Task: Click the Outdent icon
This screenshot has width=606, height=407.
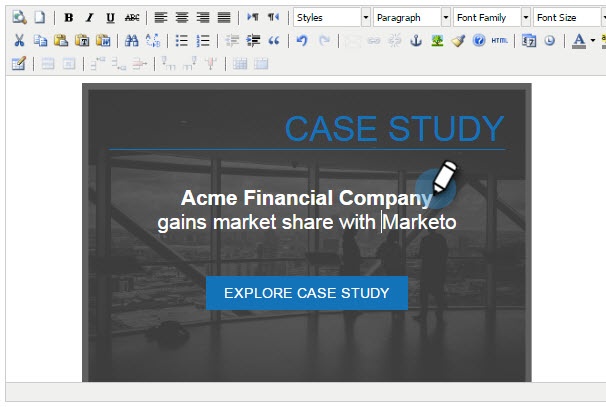Action: tap(232, 40)
